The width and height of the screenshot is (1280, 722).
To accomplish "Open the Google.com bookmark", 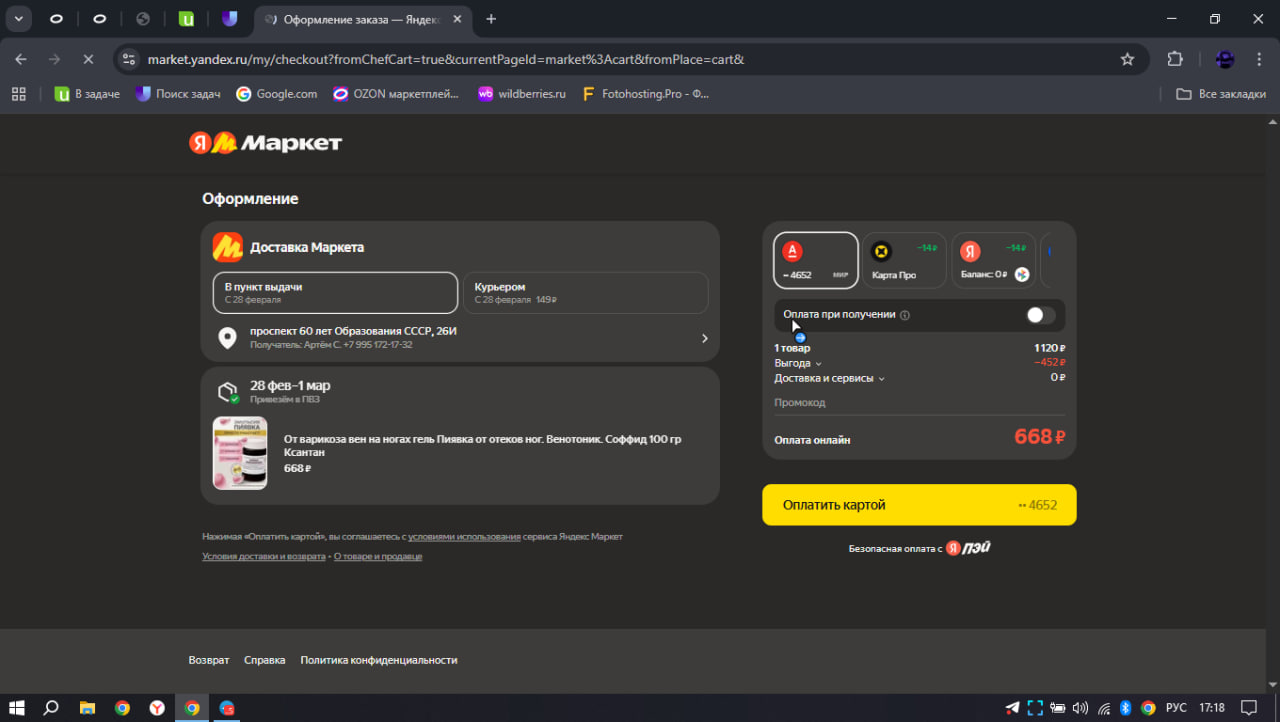I will click(x=277, y=94).
